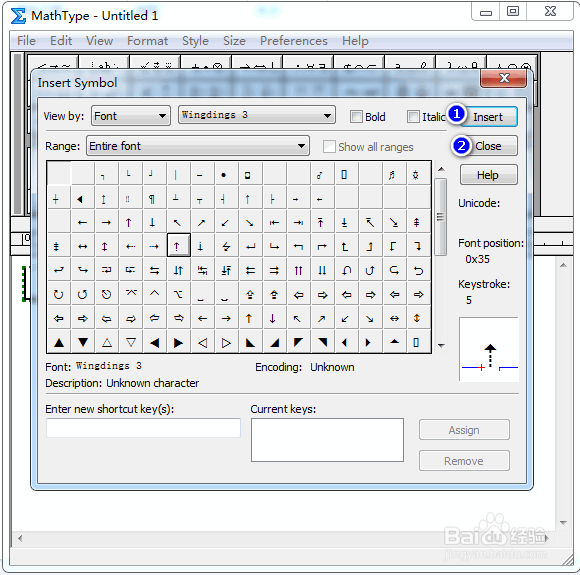This screenshot has width=580, height=575.
Task: Open the Size menu
Action: click(234, 41)
